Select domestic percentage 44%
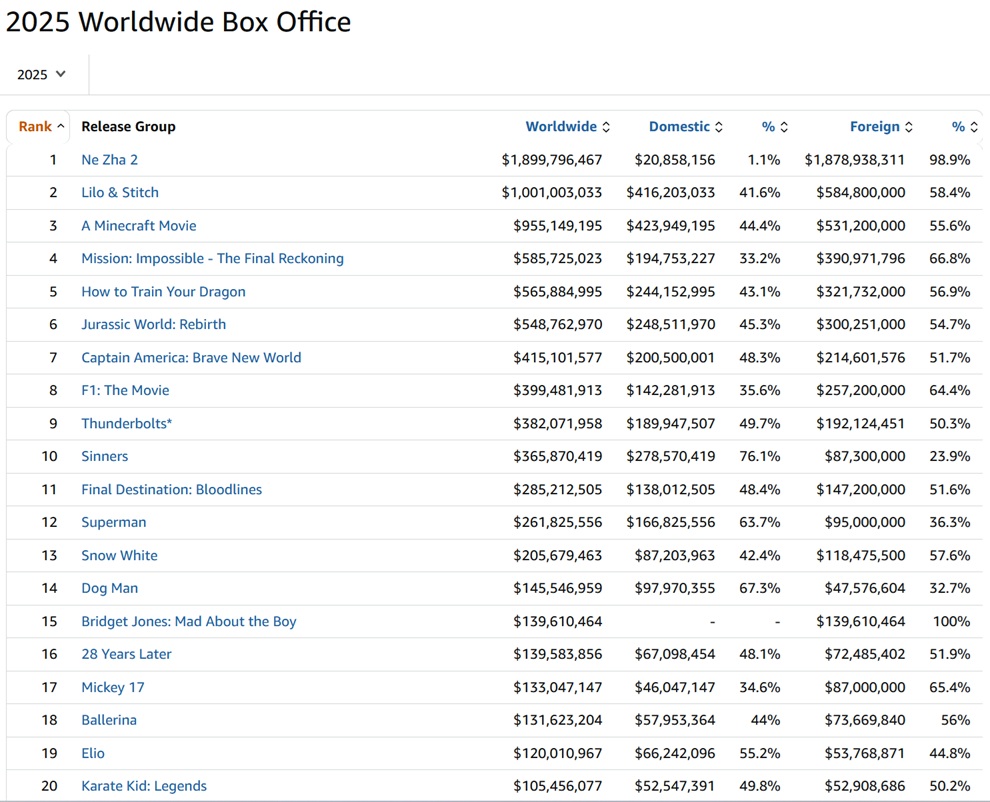 click(765, 720)
